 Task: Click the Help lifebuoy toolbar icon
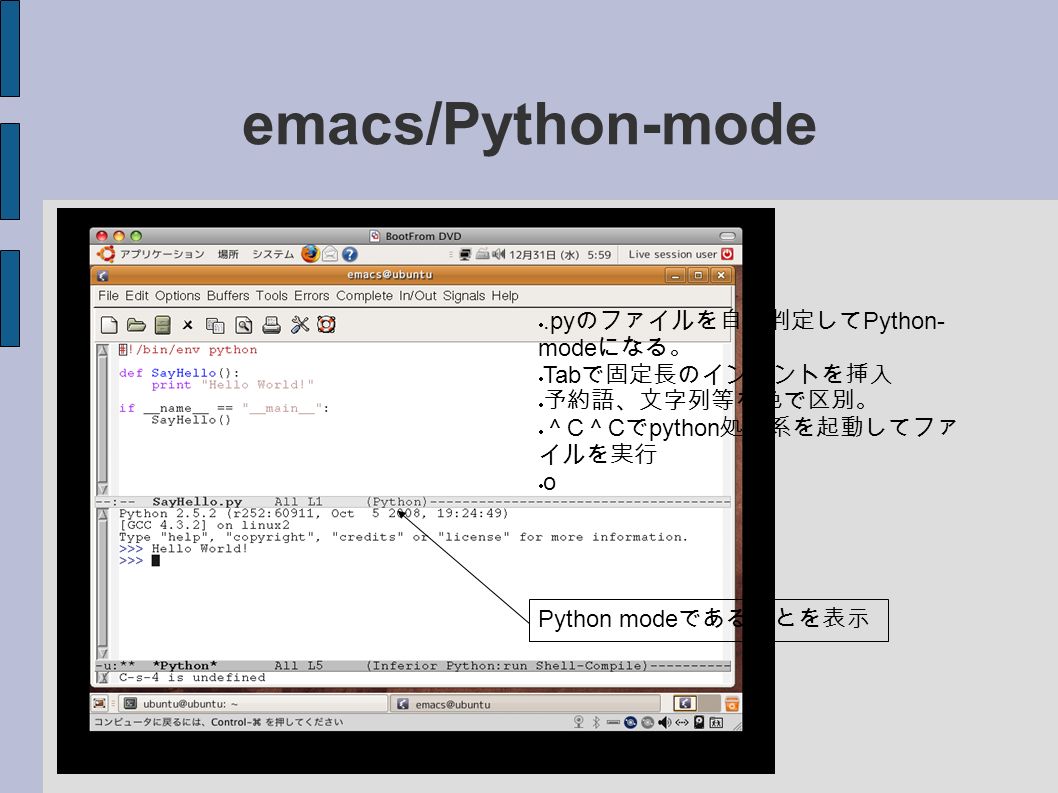click(327, 325)
